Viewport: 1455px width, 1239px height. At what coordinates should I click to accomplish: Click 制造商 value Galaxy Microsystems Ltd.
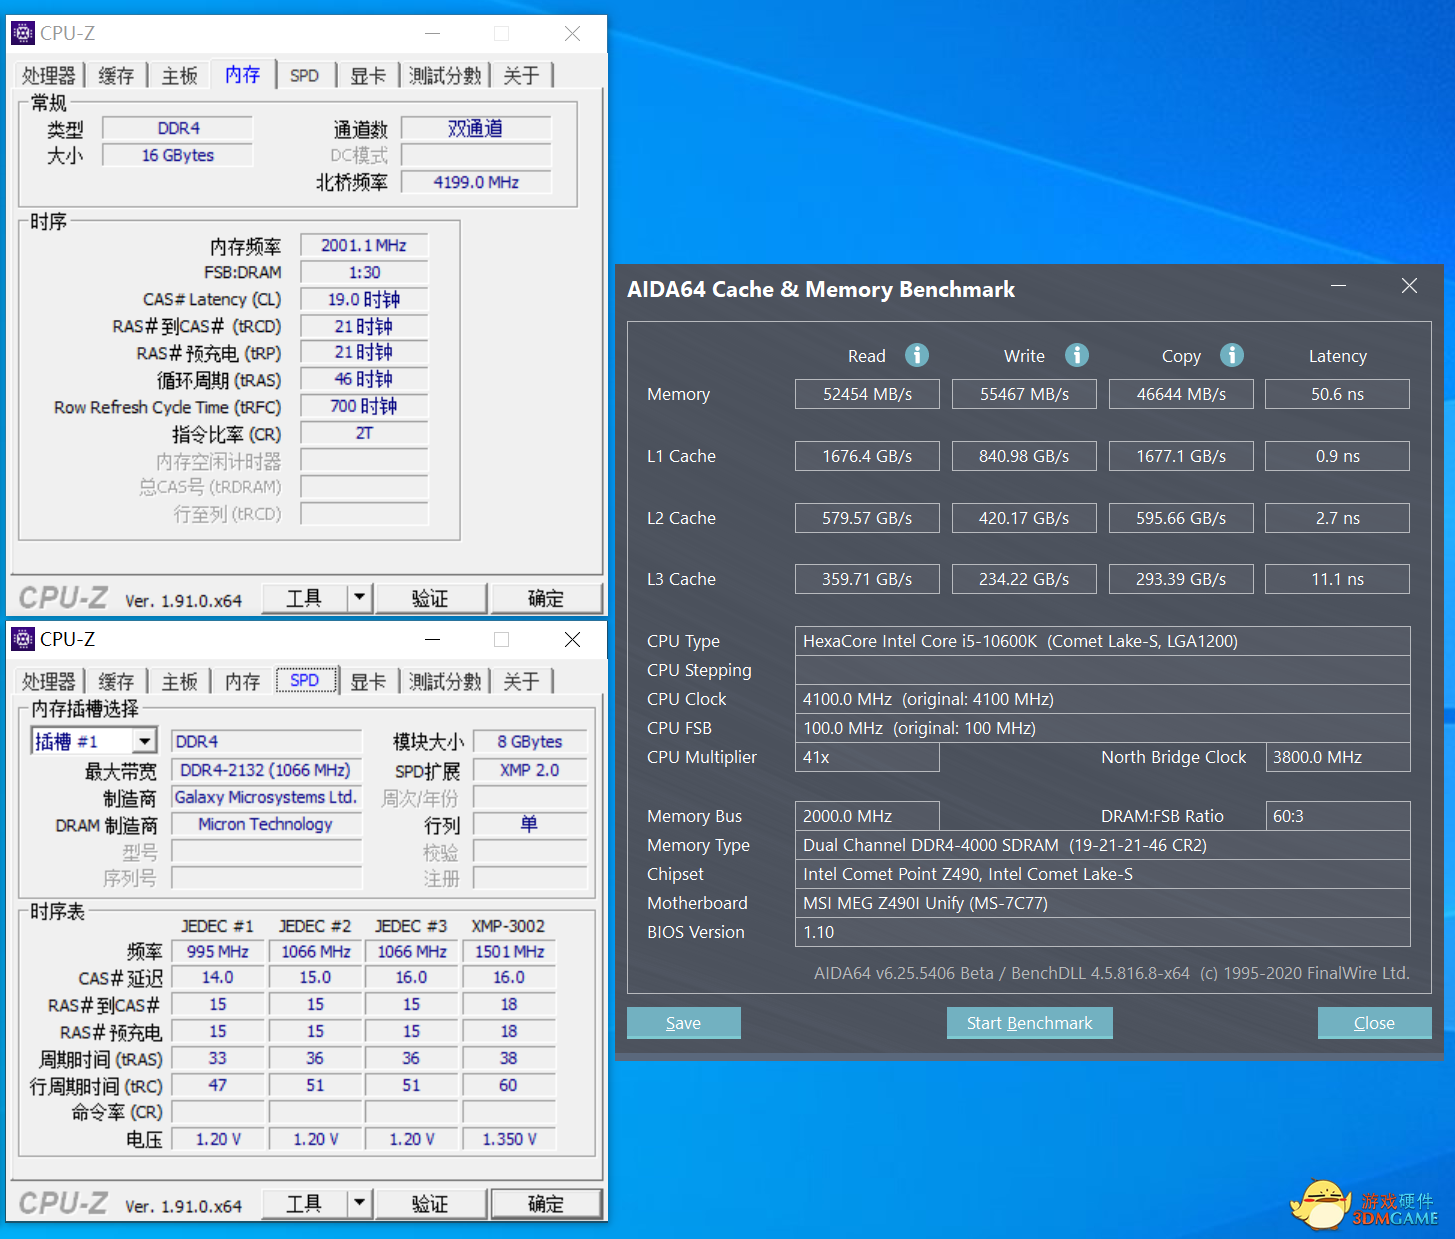[266, 797]
